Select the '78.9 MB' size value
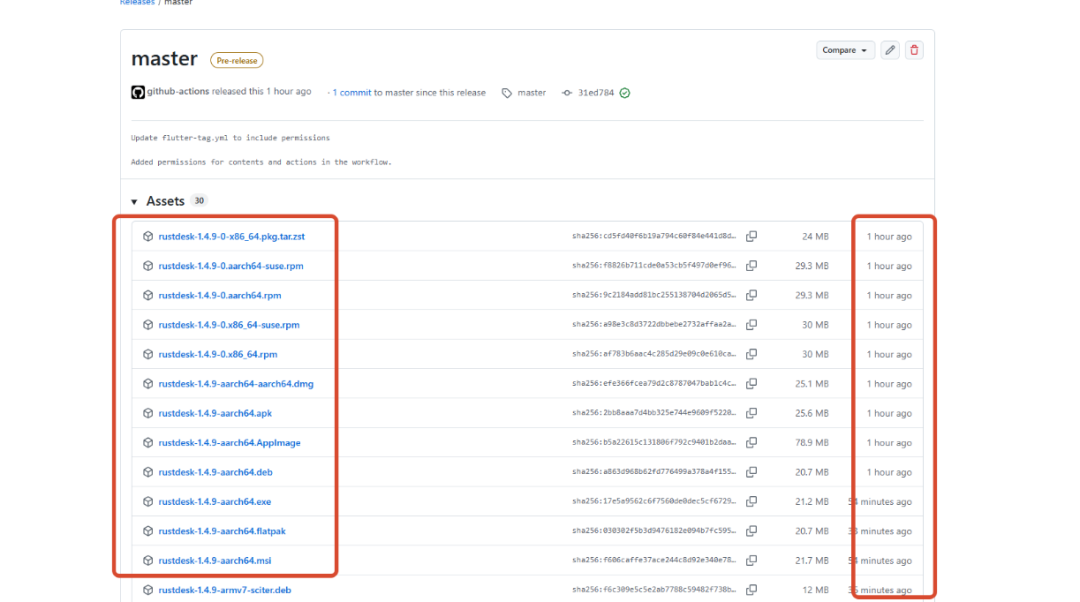The height and width of the screenshot is (602, 1080). point(812,443)
